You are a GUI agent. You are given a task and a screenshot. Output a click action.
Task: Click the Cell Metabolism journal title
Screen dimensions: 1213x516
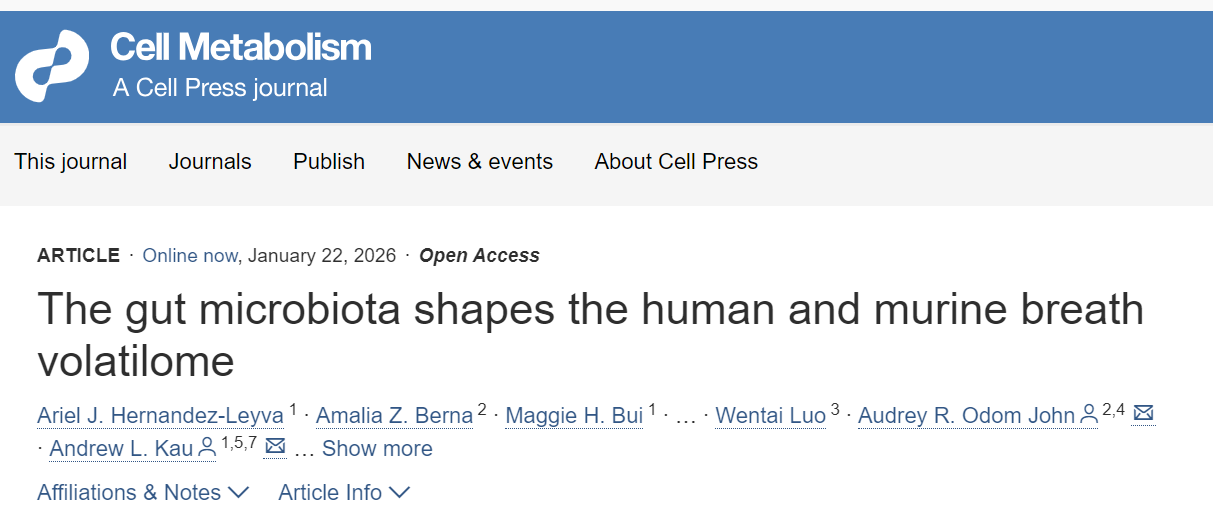[241, 47]
